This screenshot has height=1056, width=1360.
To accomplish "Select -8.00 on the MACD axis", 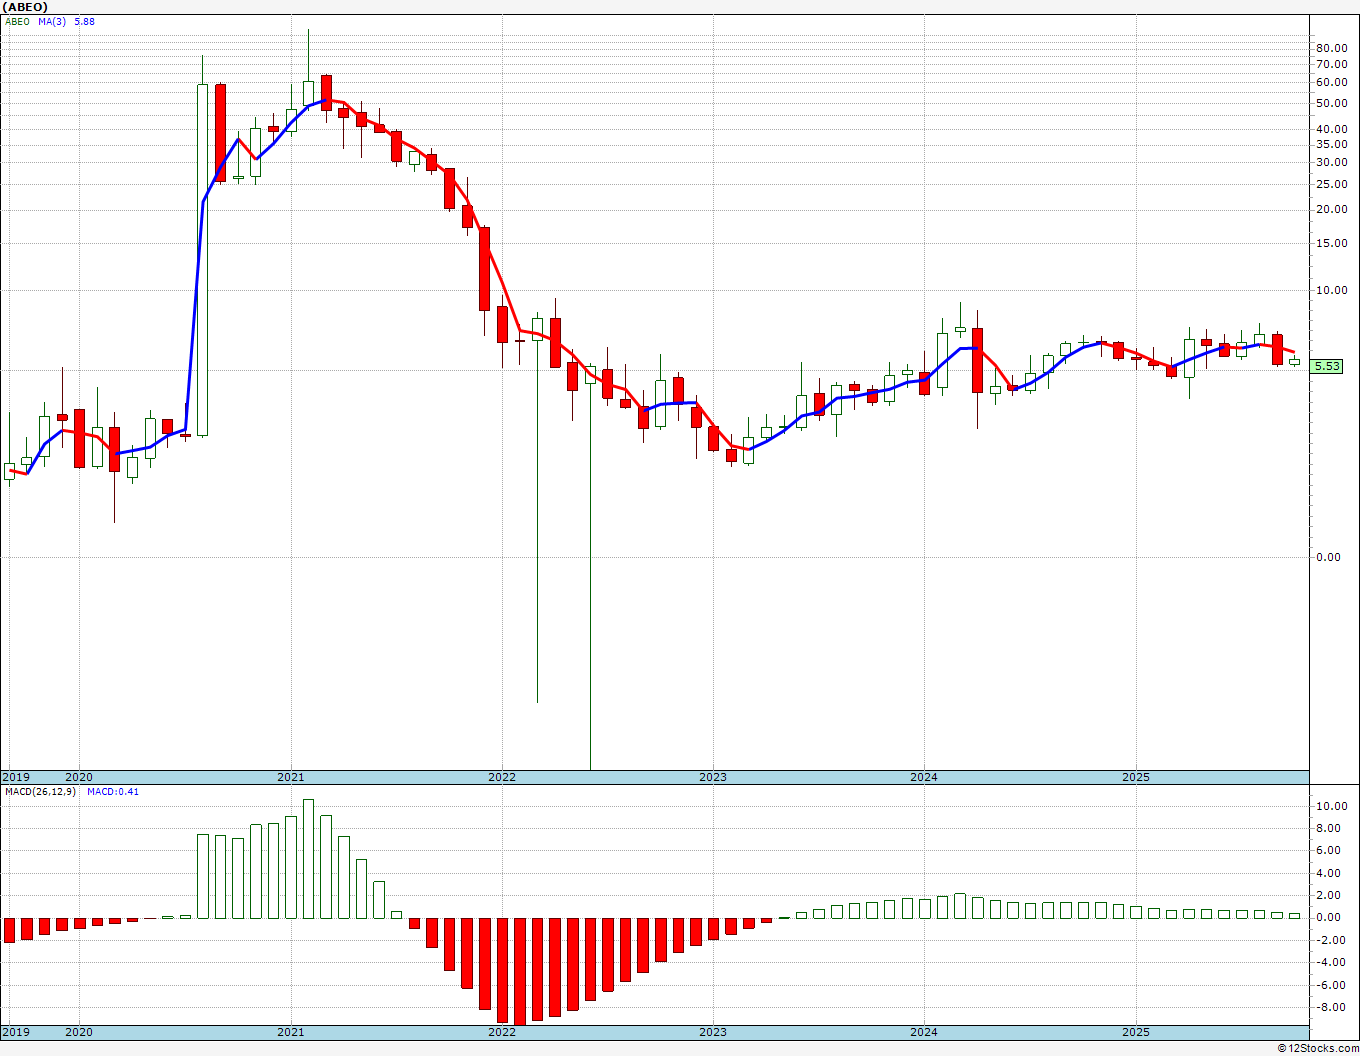I will point(1329,1007).
